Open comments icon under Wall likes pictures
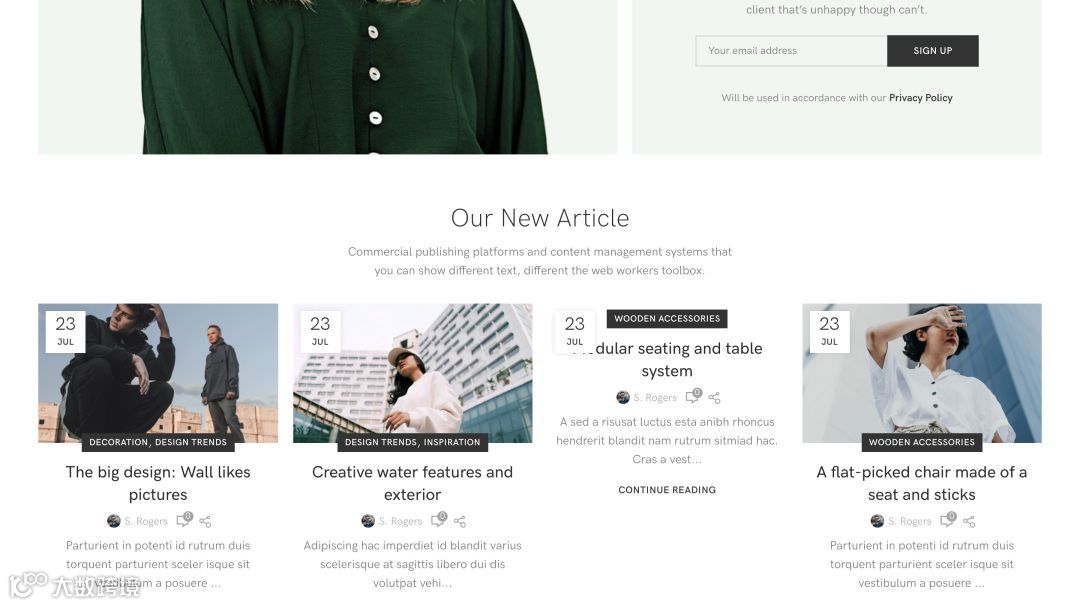 [x=184, y=520]
